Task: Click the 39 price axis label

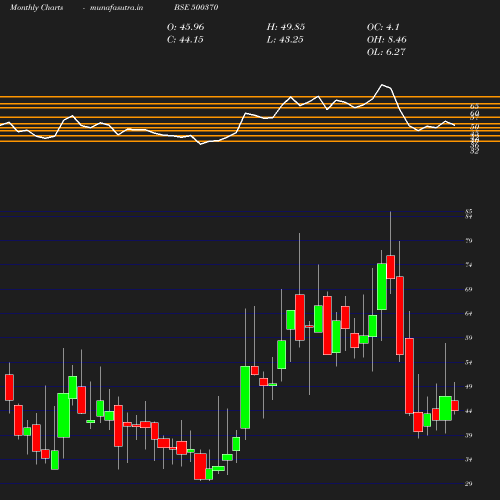Action: [469, 435]
